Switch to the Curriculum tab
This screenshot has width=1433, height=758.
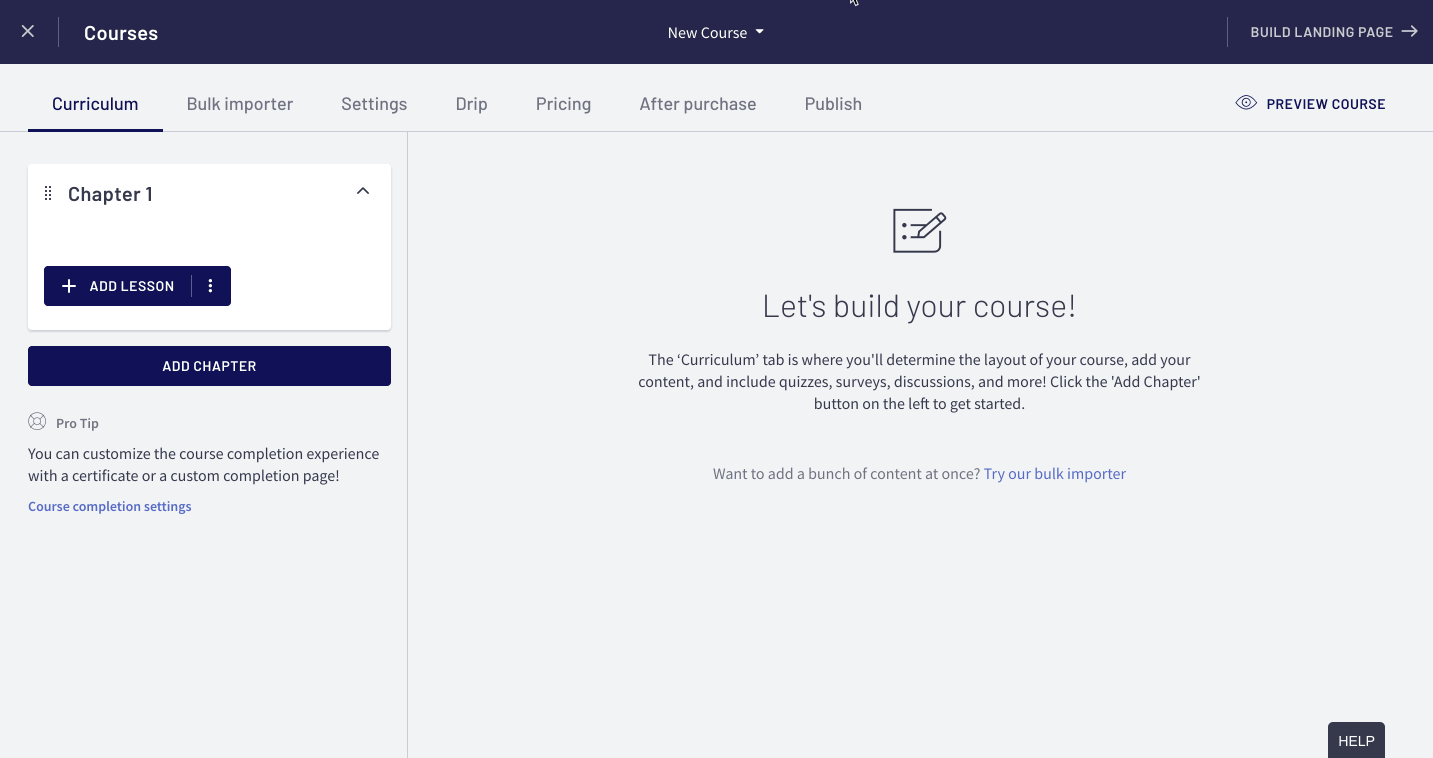pyautogui.click(x=95, y=104)
